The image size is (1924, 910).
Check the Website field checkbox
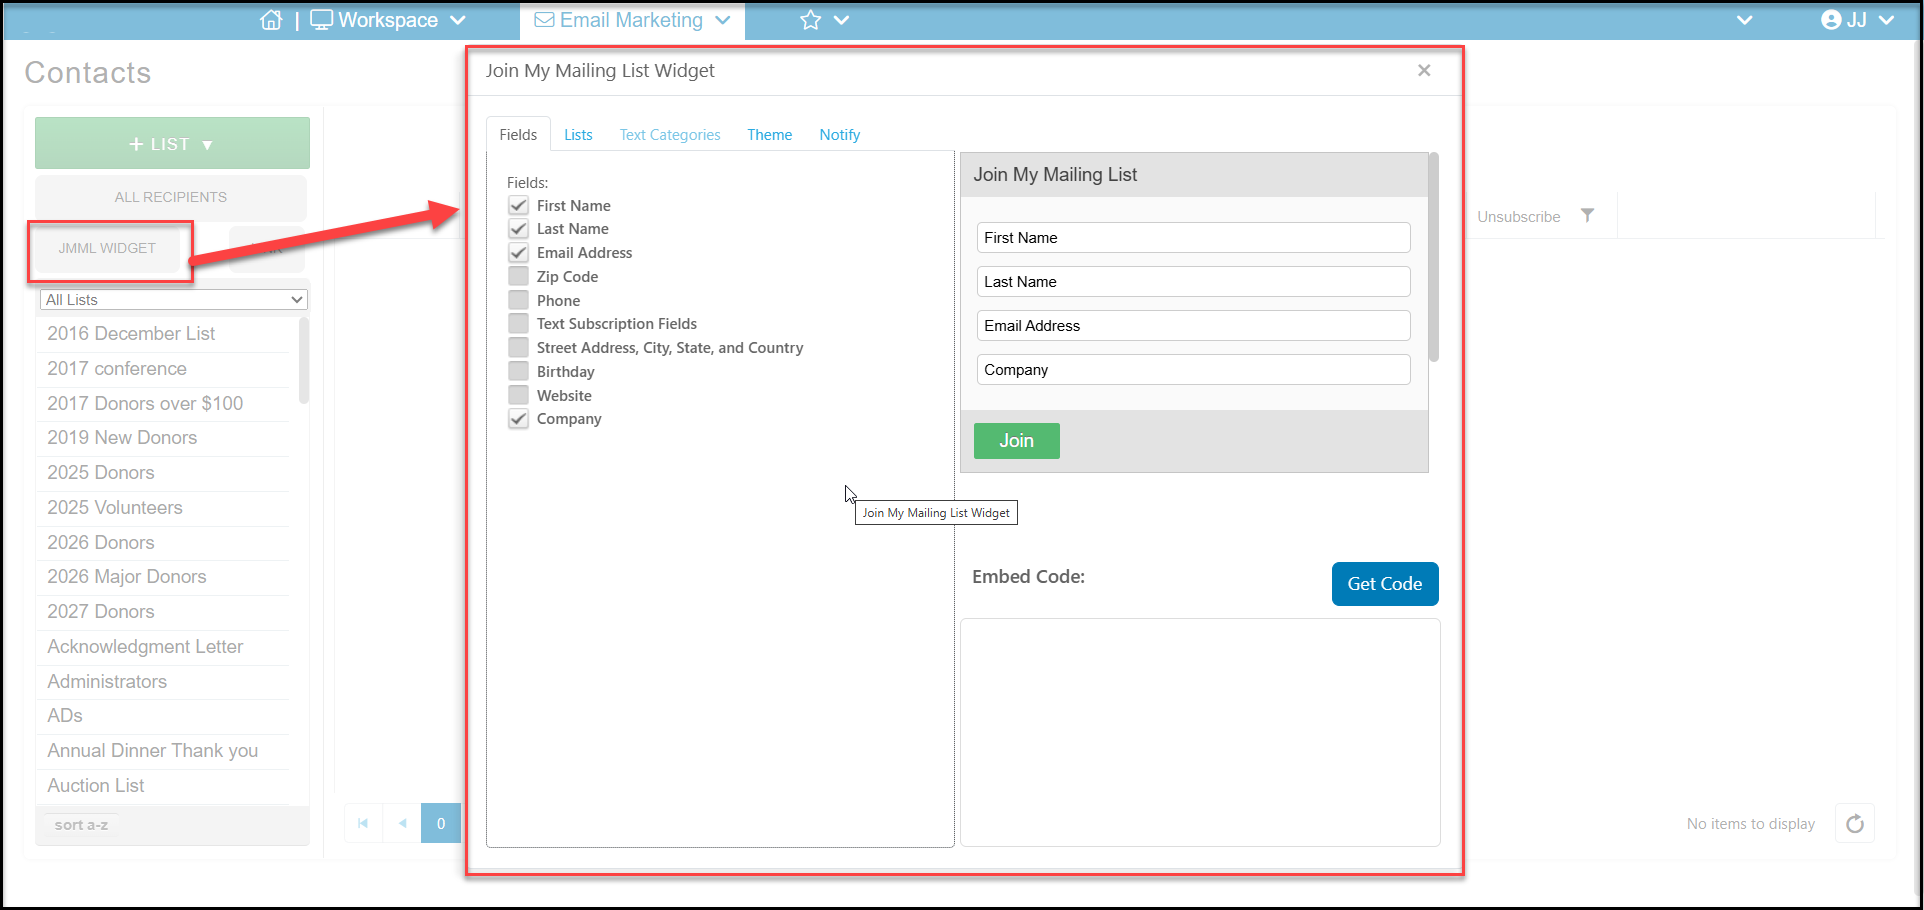pos(518,395)
